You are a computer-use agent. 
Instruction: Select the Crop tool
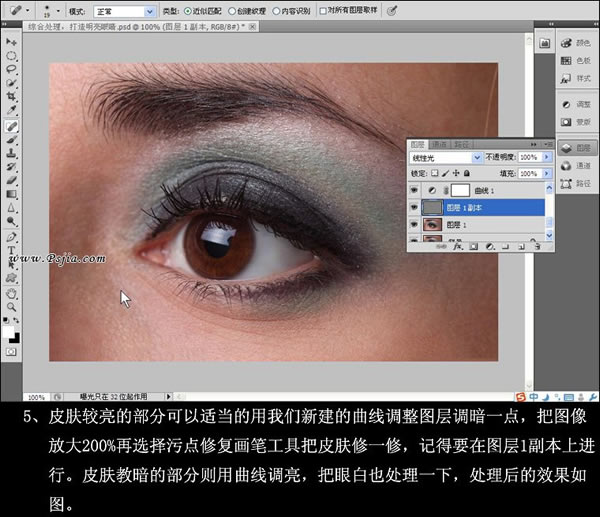[12, 98]
